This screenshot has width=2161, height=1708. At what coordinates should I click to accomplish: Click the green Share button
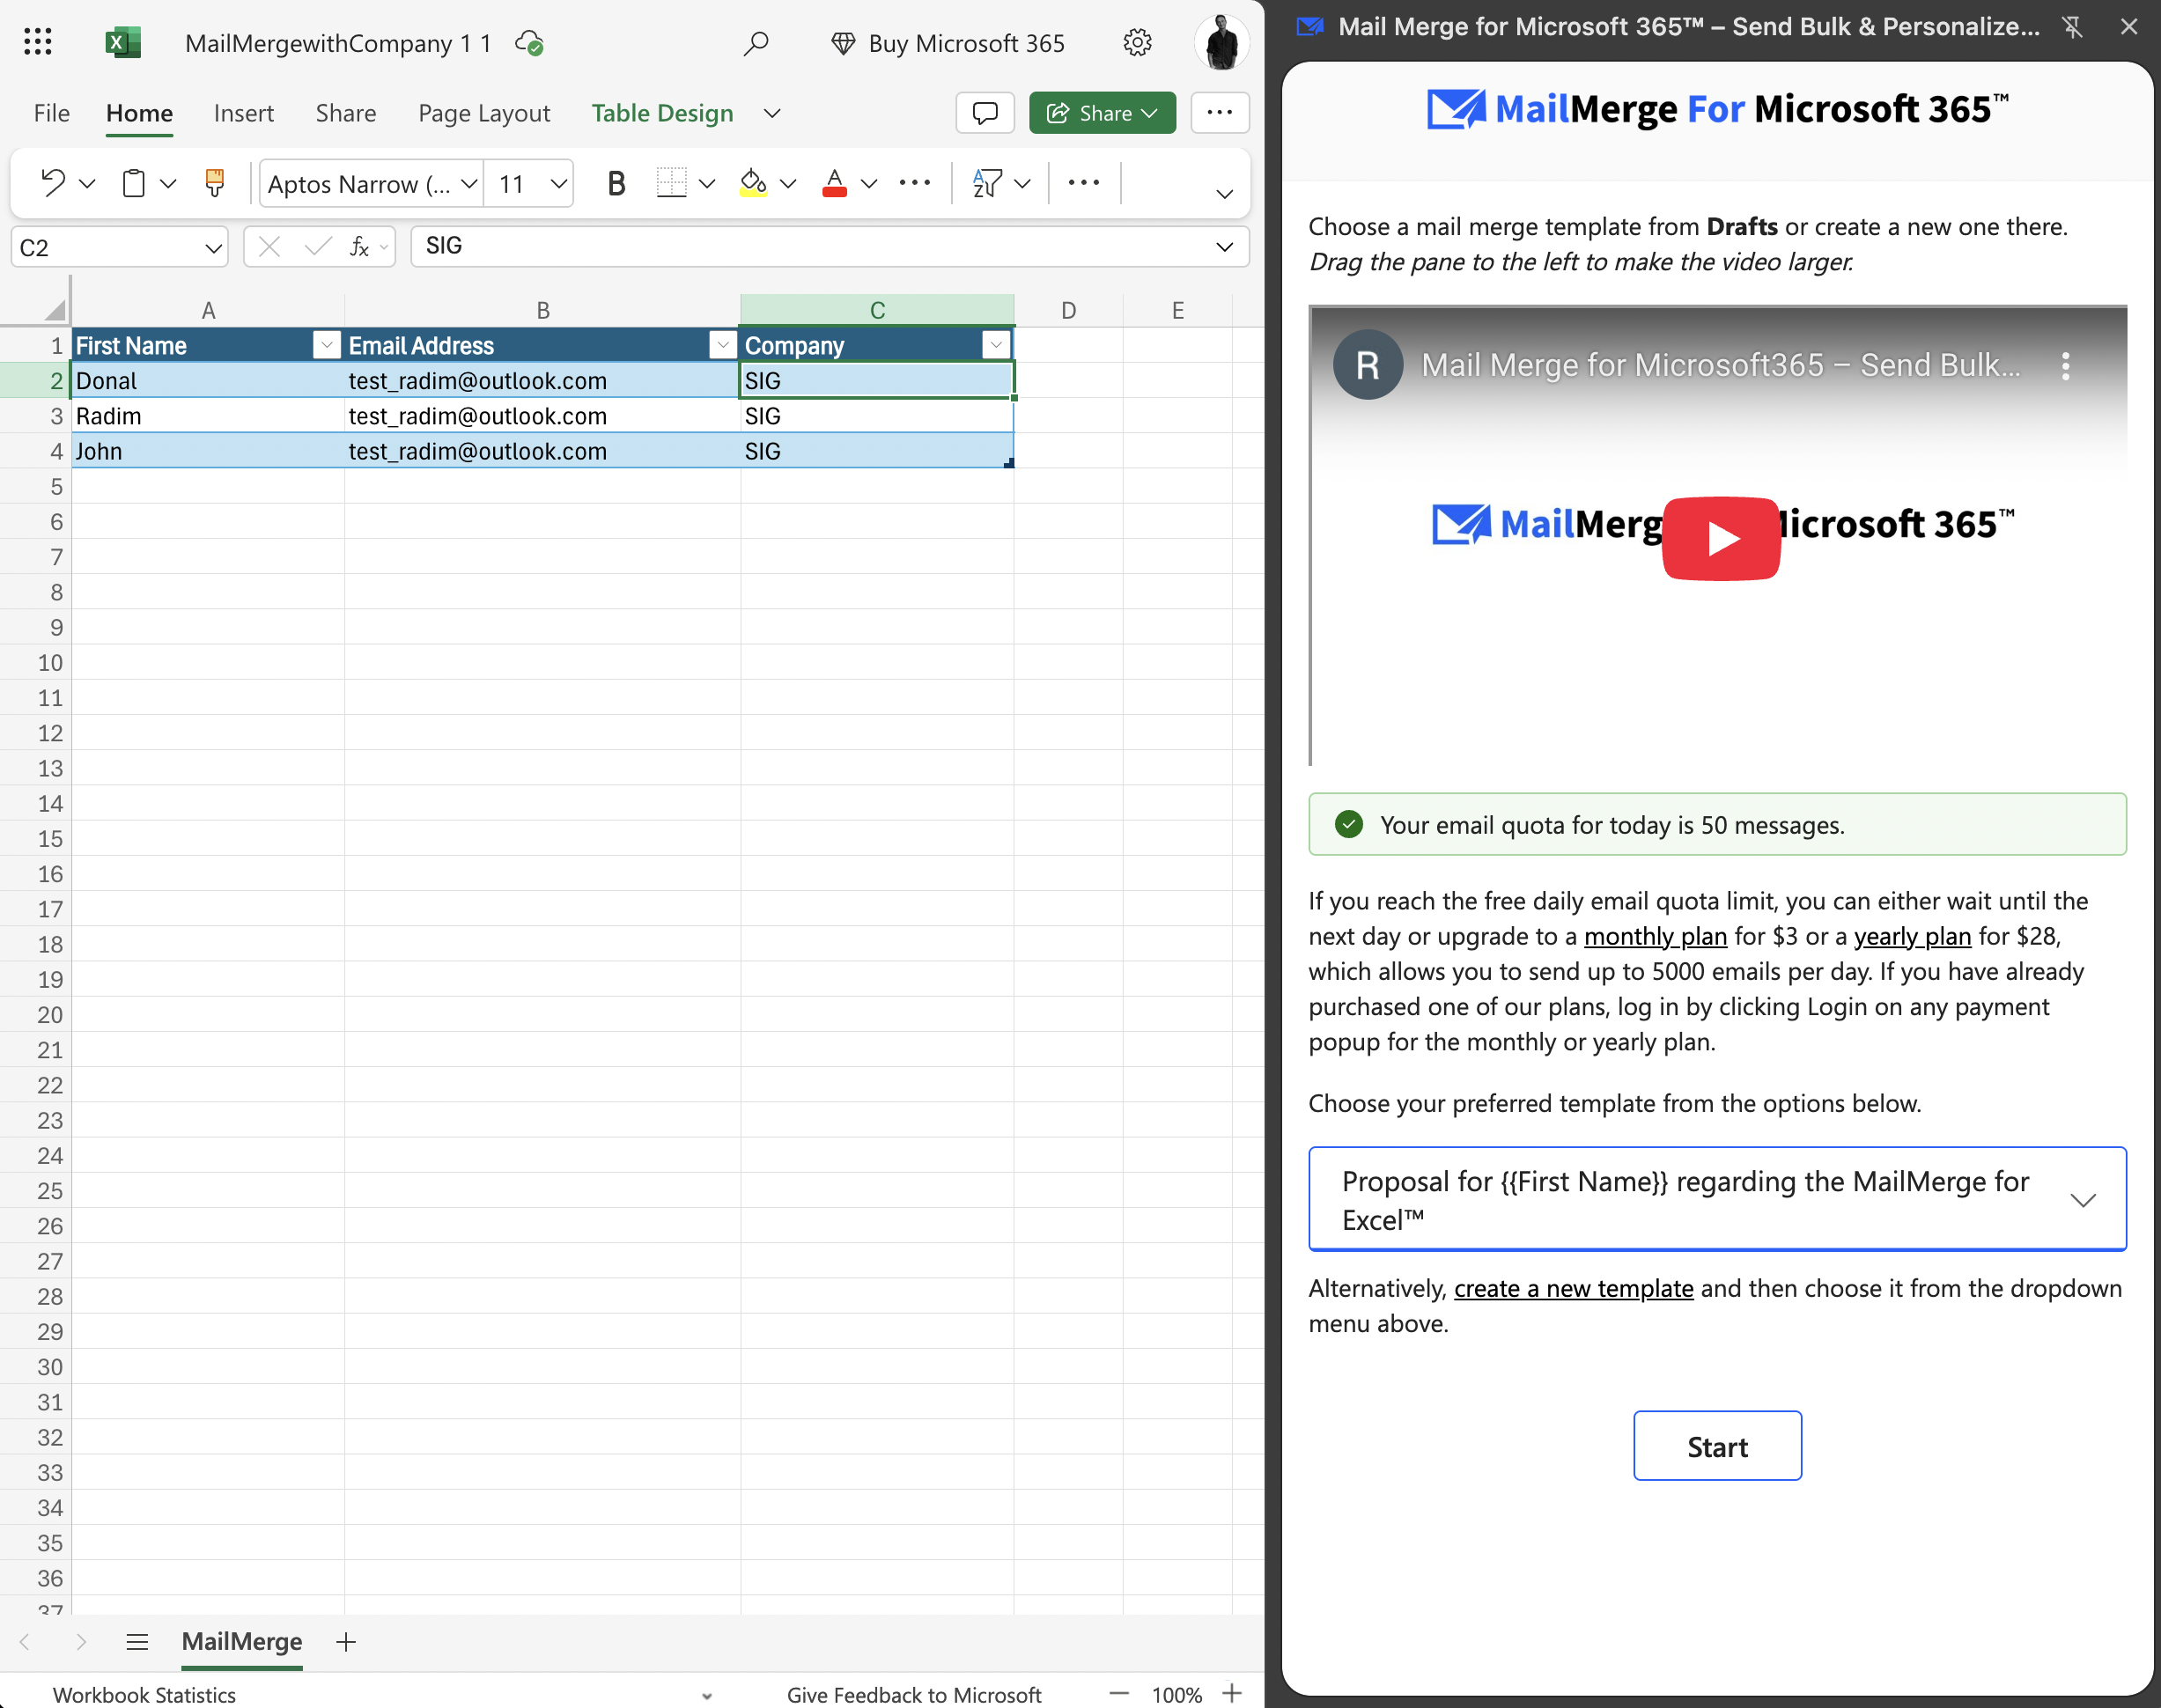click(1102, 113)
